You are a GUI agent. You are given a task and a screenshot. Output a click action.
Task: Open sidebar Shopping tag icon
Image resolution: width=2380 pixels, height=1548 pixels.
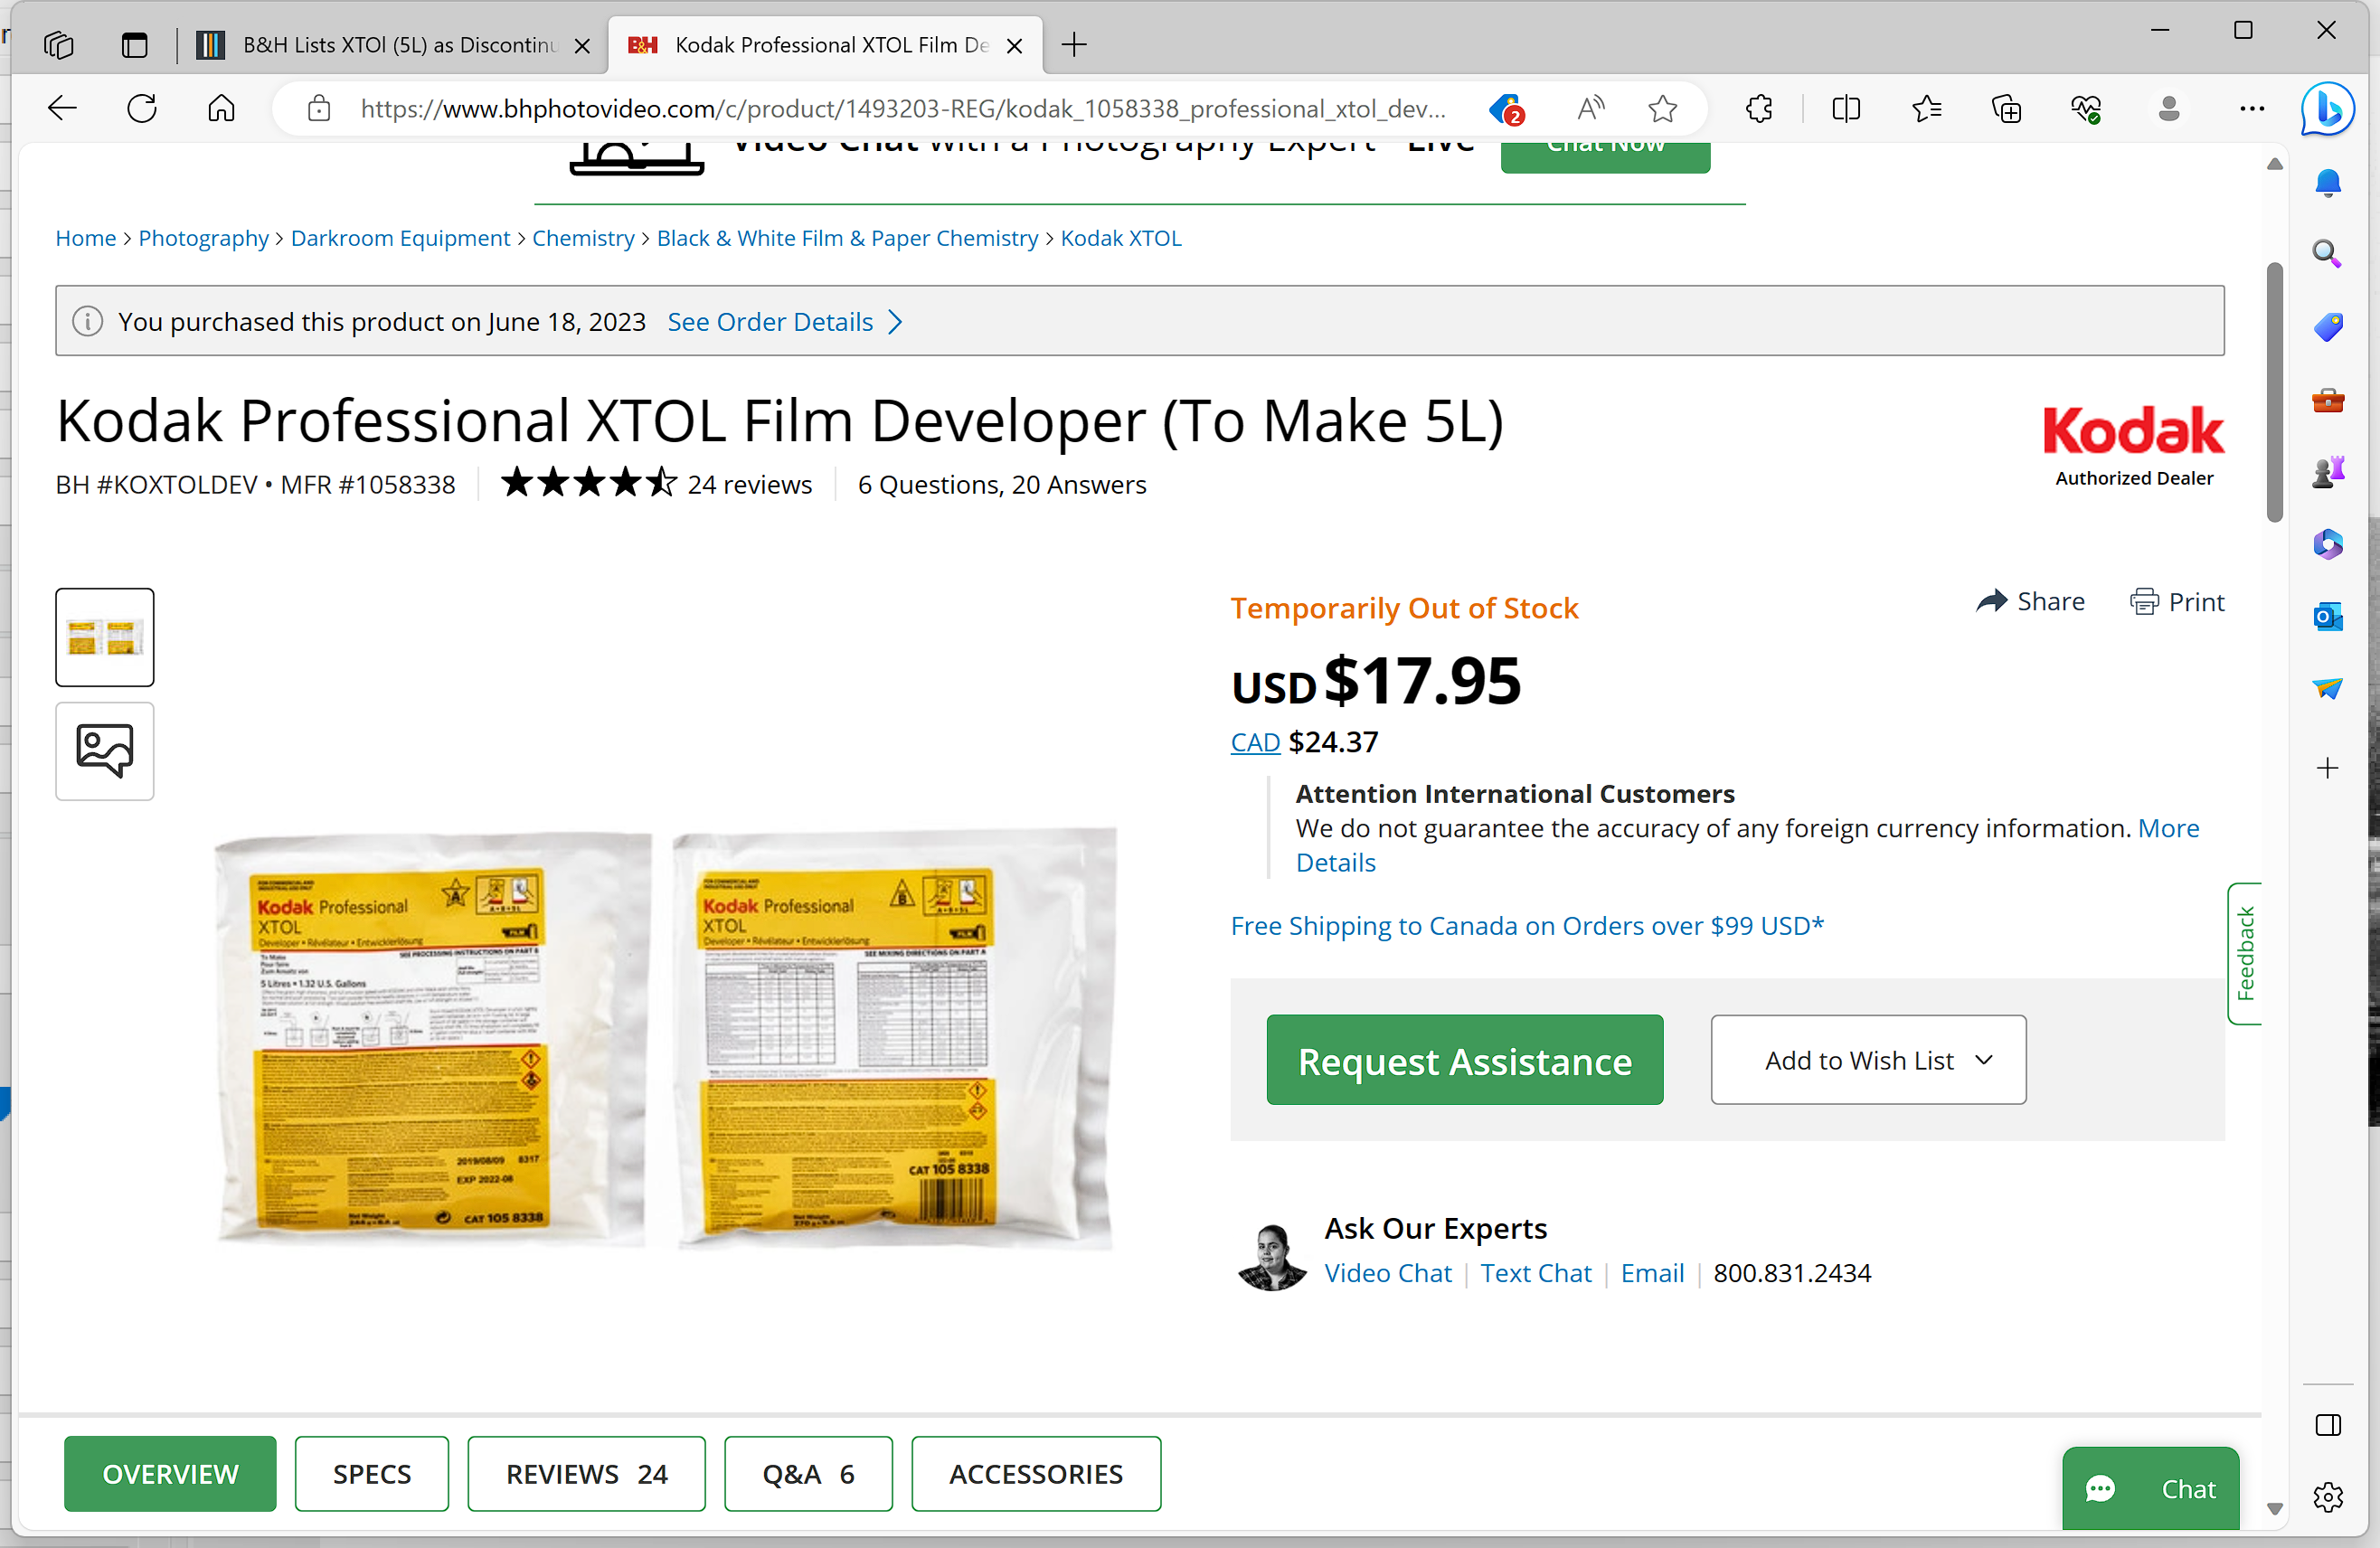coord(2328,327)
